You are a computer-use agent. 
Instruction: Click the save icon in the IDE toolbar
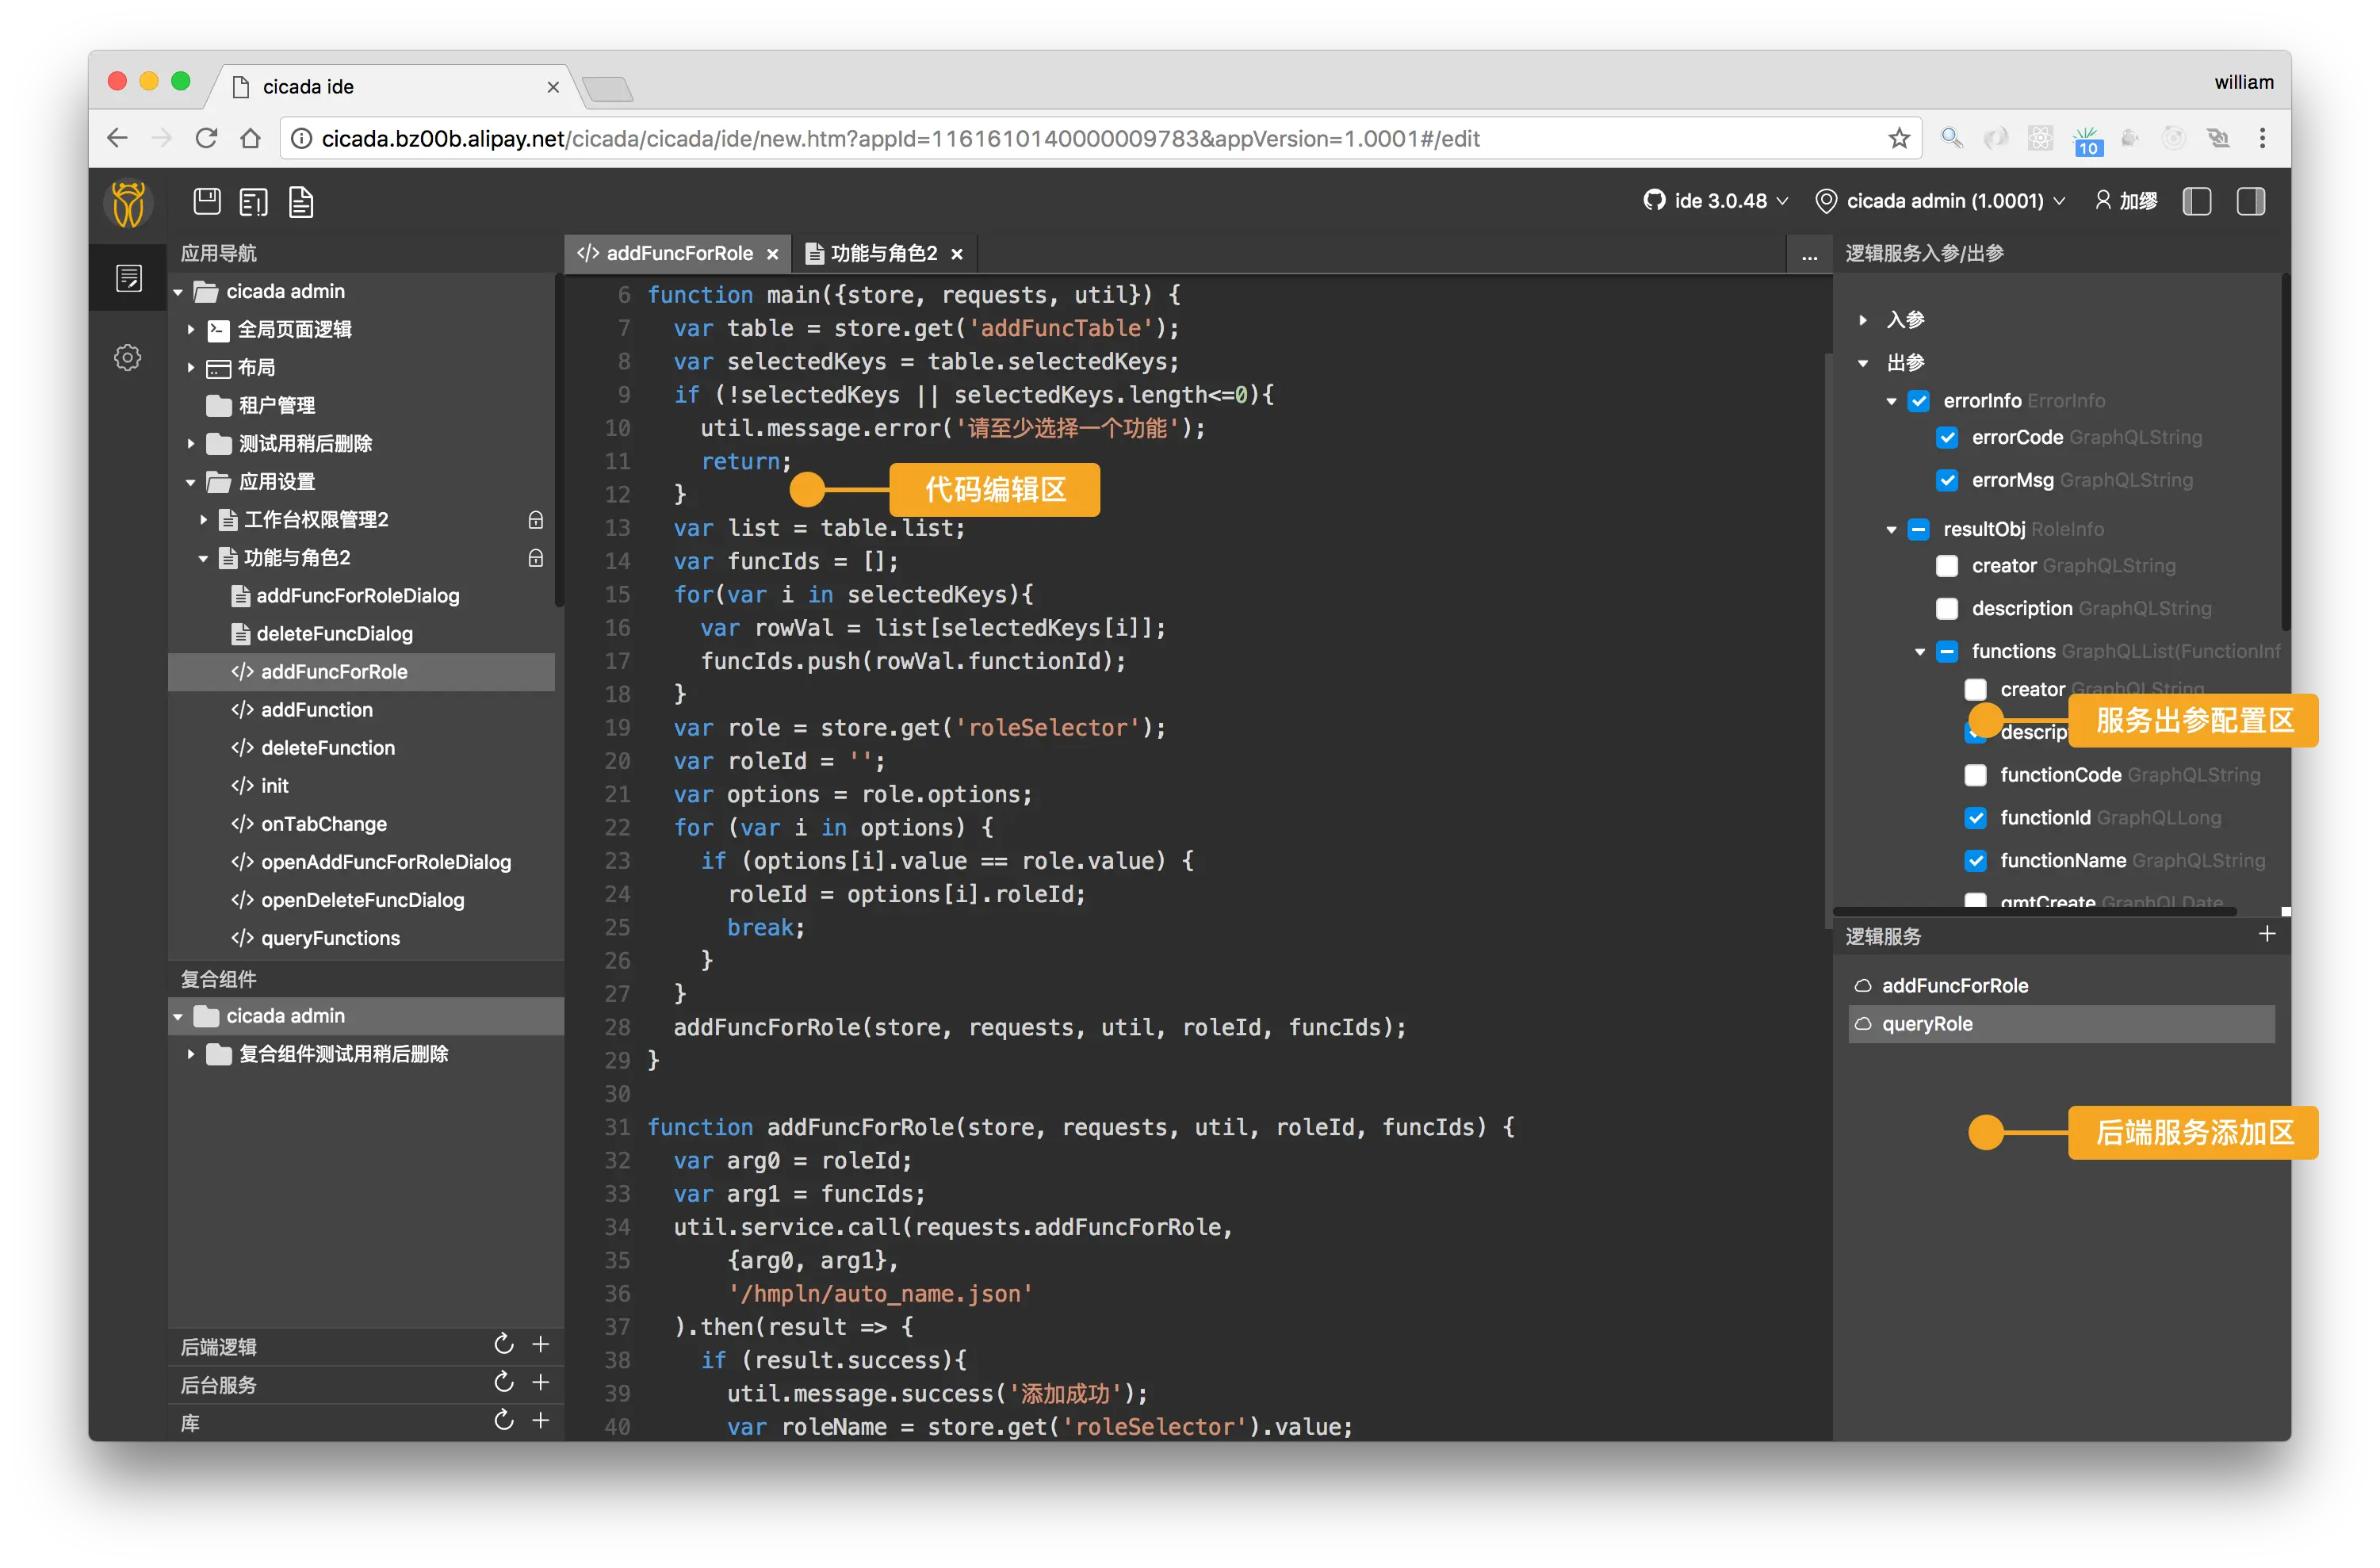click(x=207, y=201)
